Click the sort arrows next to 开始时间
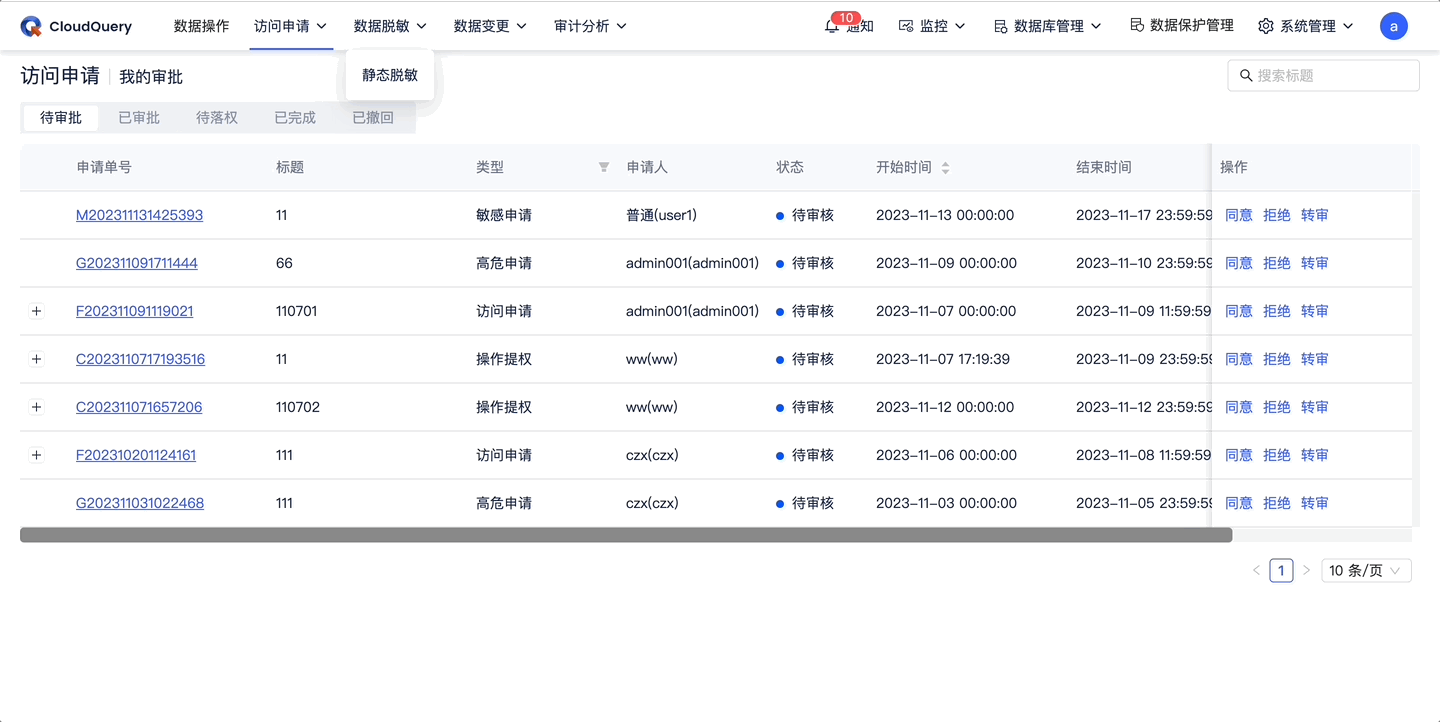Image resolution: width=1440 pixels, height=722 pixels. (x=948, y=168)
